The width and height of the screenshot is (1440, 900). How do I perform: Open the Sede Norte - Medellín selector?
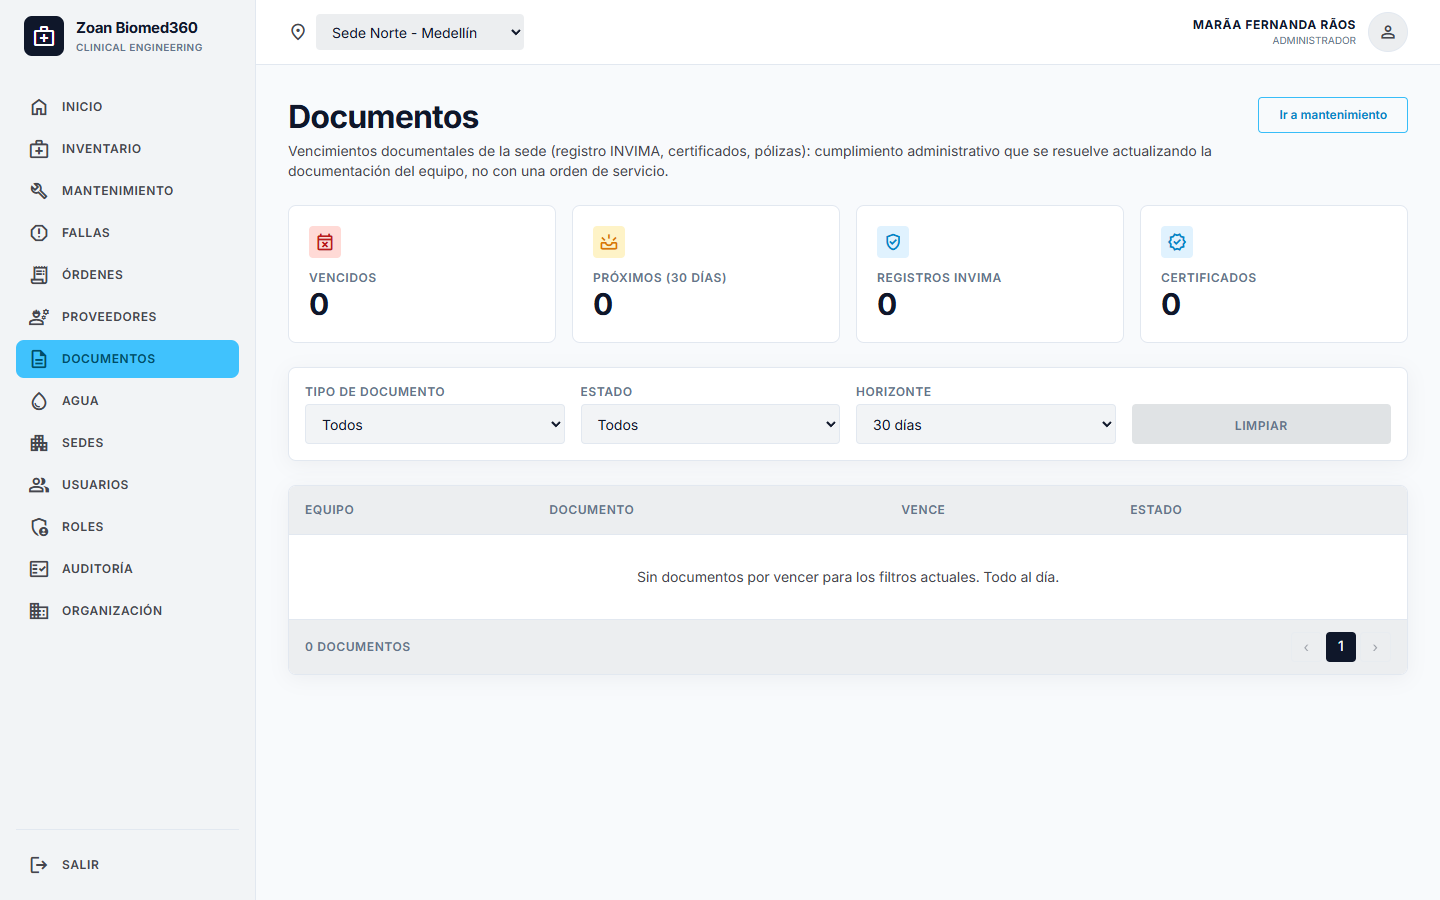coord(420,32)
